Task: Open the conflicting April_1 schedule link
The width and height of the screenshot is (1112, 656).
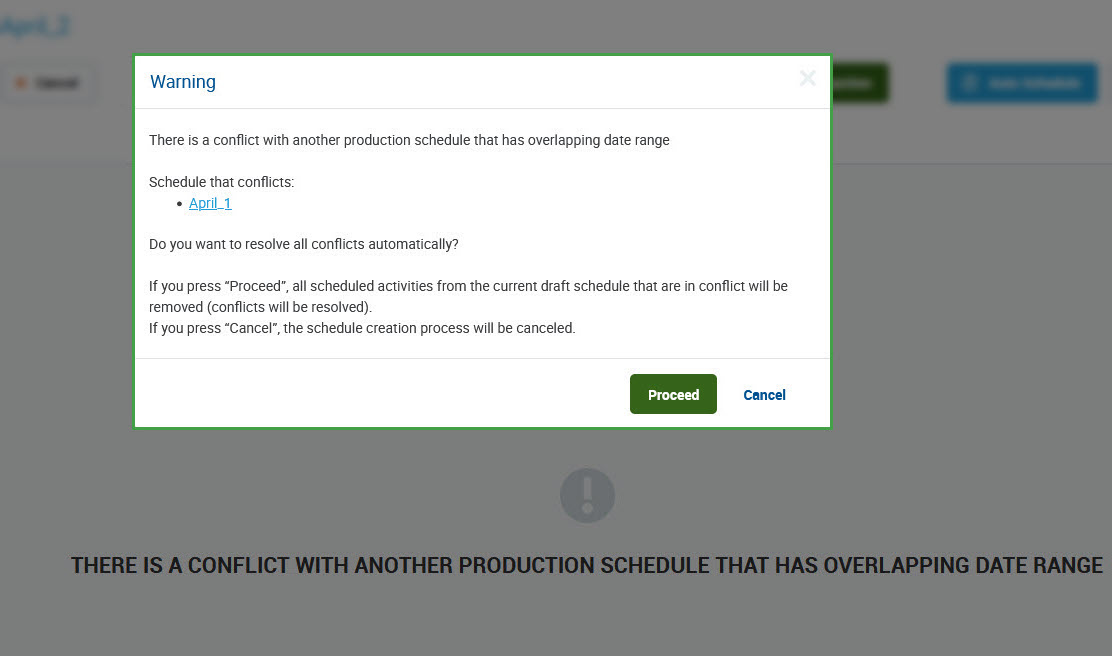Action: [x=210, y=203]
